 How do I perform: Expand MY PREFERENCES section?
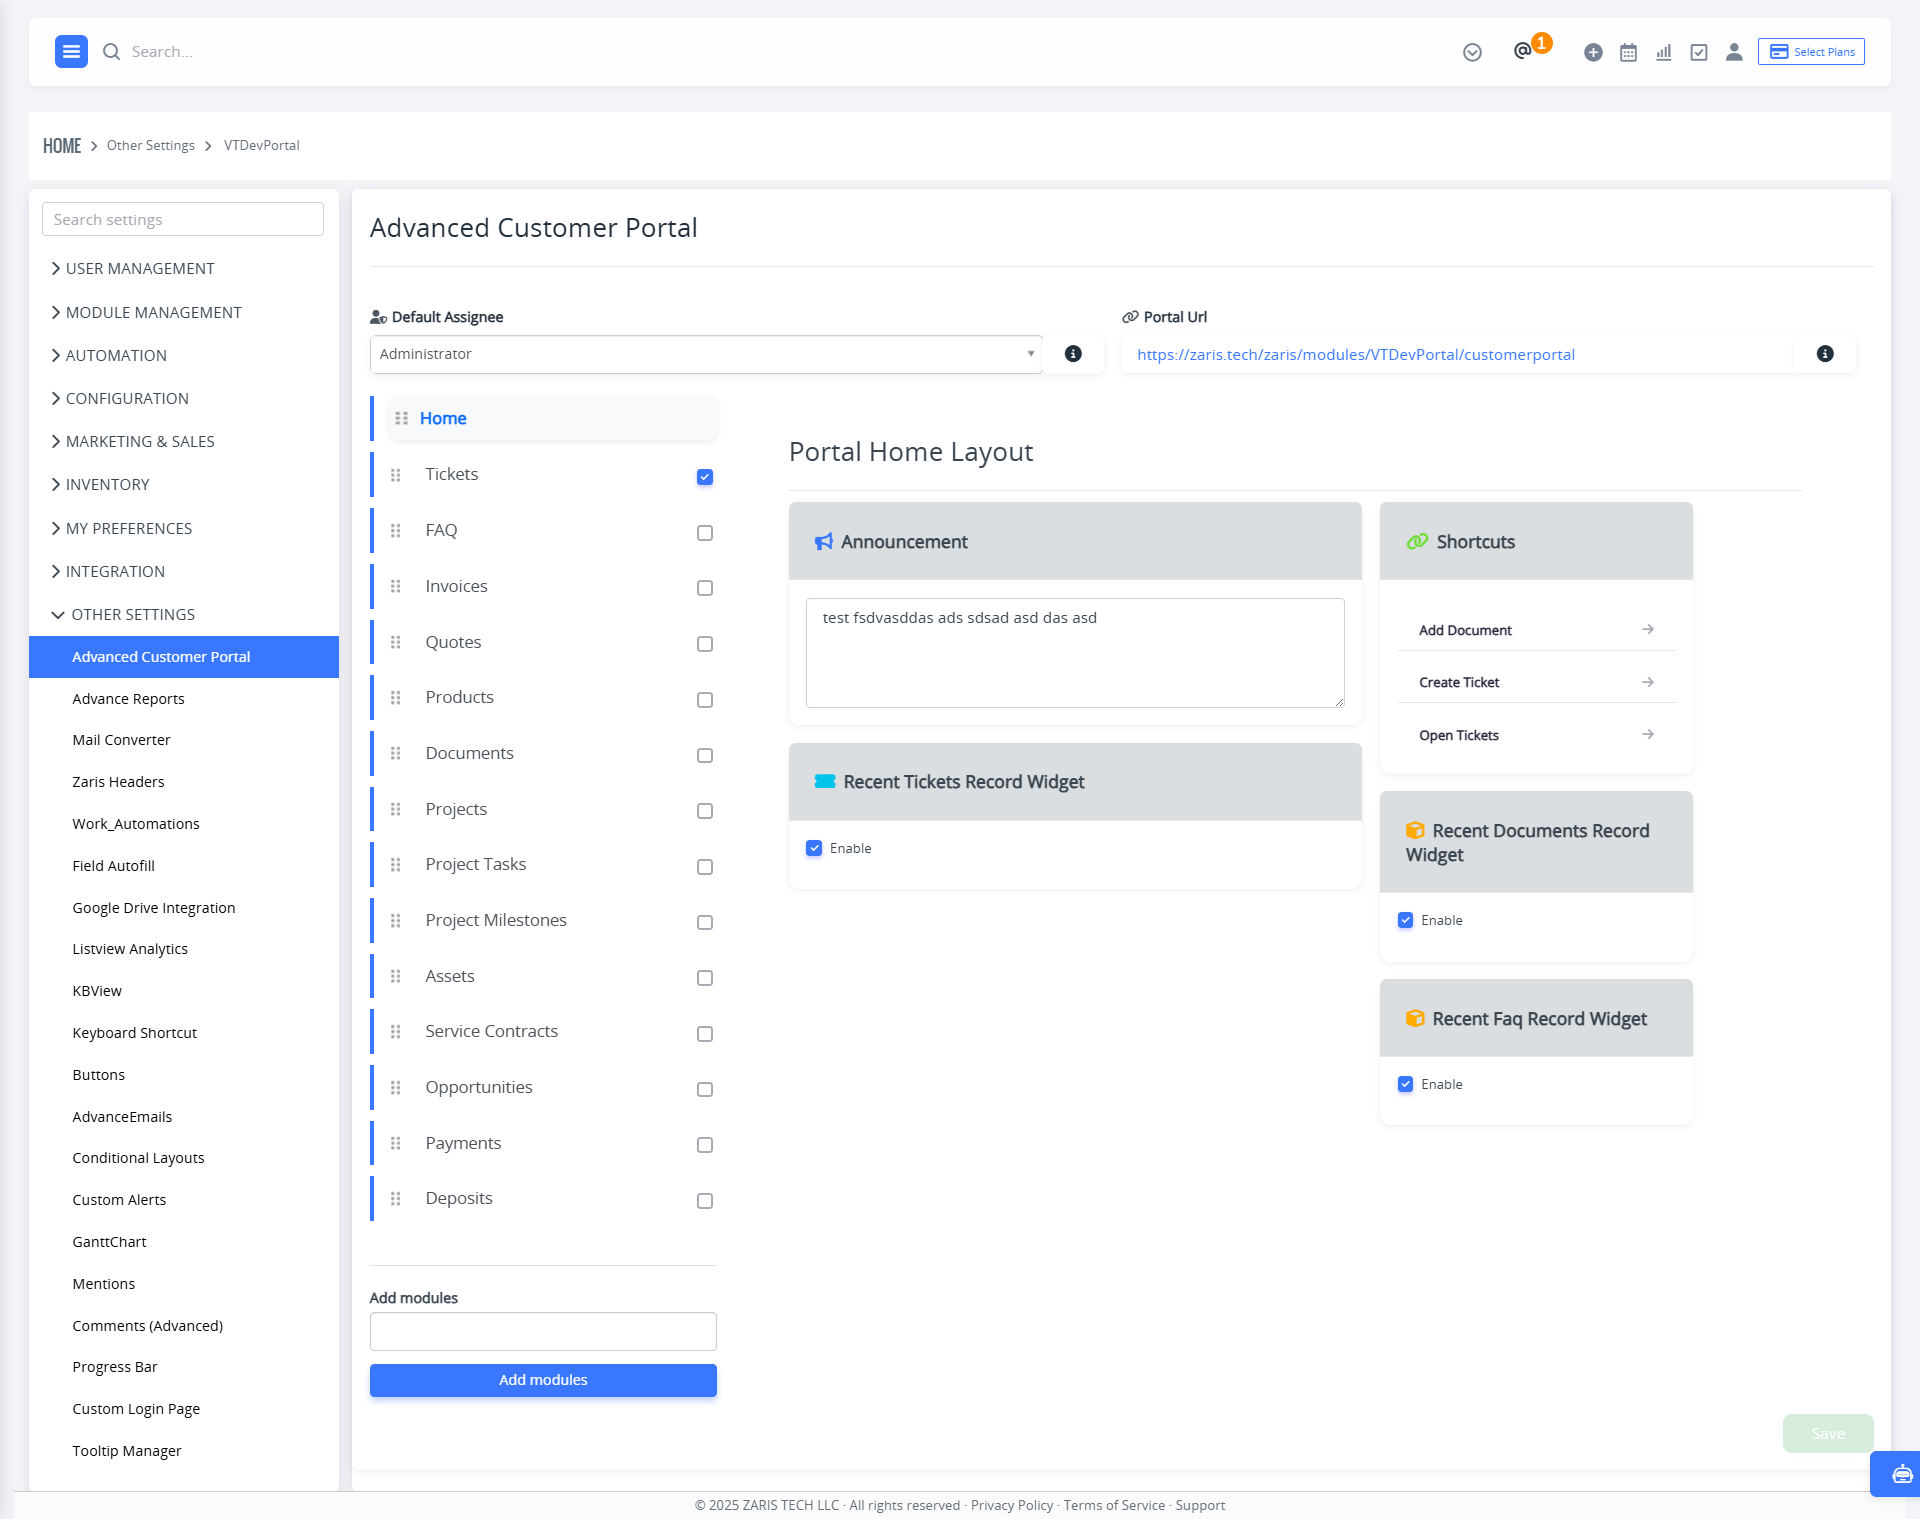[x=121, y=529]
